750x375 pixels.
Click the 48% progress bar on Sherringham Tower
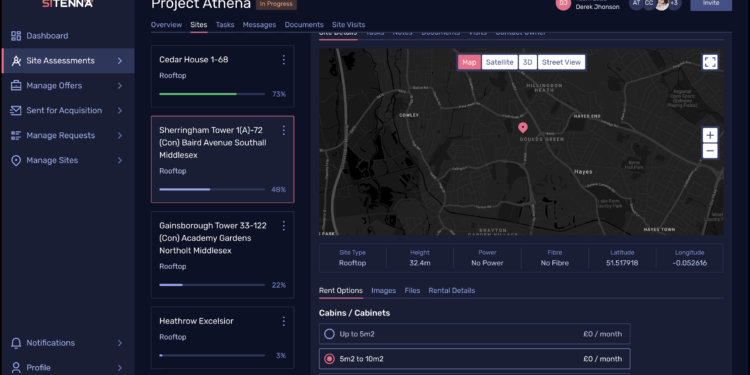coord(212,189)
